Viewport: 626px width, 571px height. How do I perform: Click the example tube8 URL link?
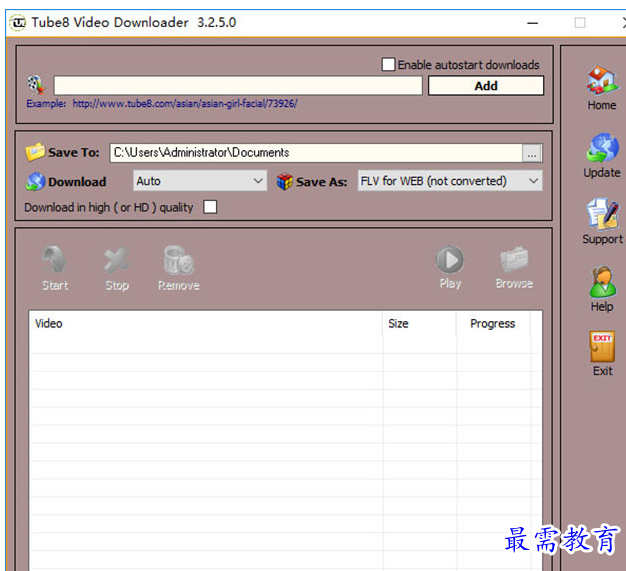pyautogui.click(x=185, y=104)
